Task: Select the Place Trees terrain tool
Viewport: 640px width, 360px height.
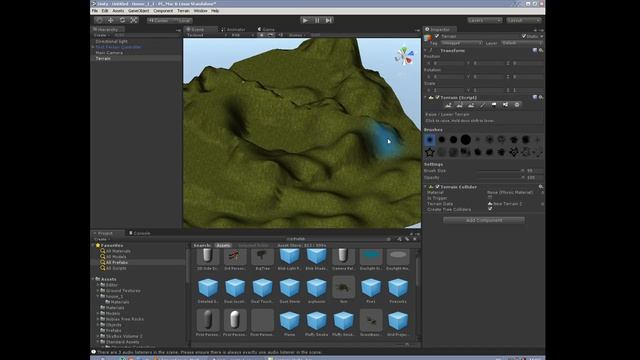Action: tap(494, 105)
